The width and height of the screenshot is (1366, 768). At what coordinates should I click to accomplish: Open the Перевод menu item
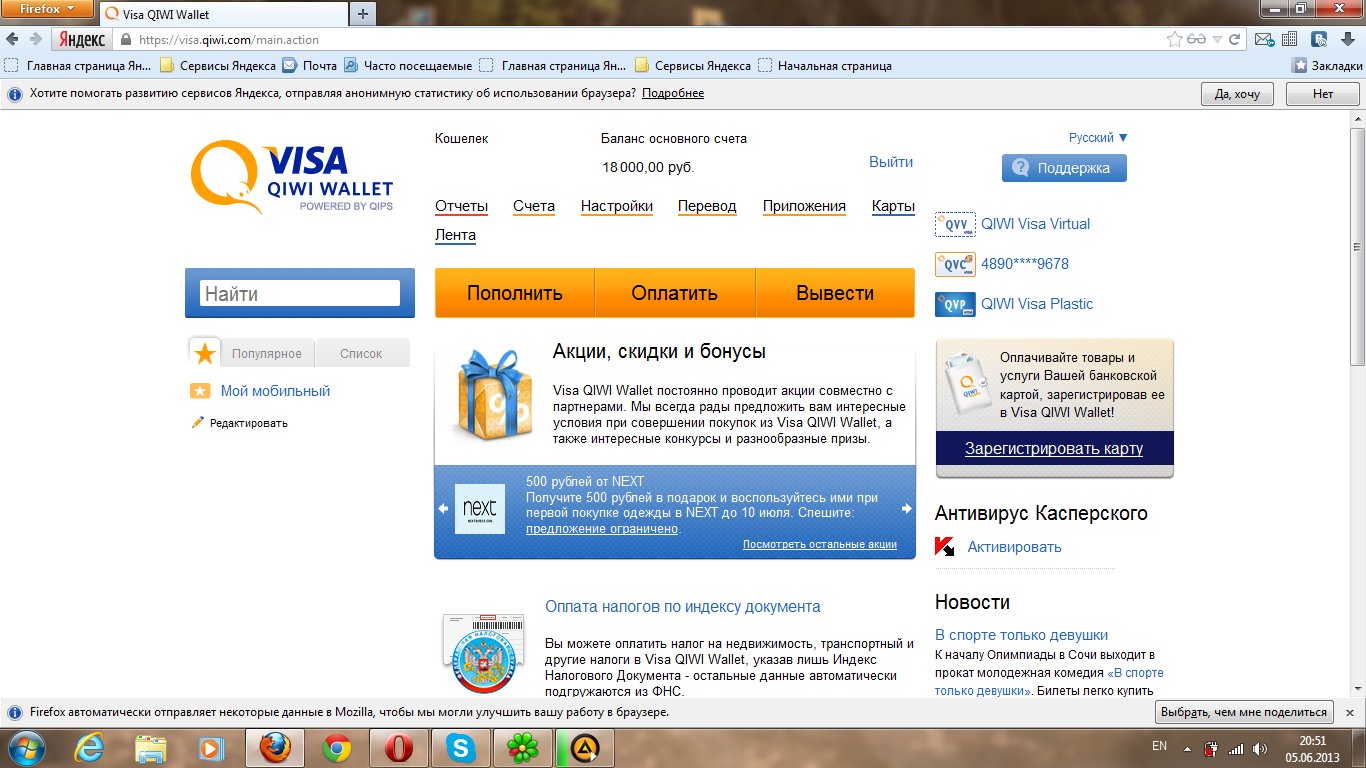[707, 206]
